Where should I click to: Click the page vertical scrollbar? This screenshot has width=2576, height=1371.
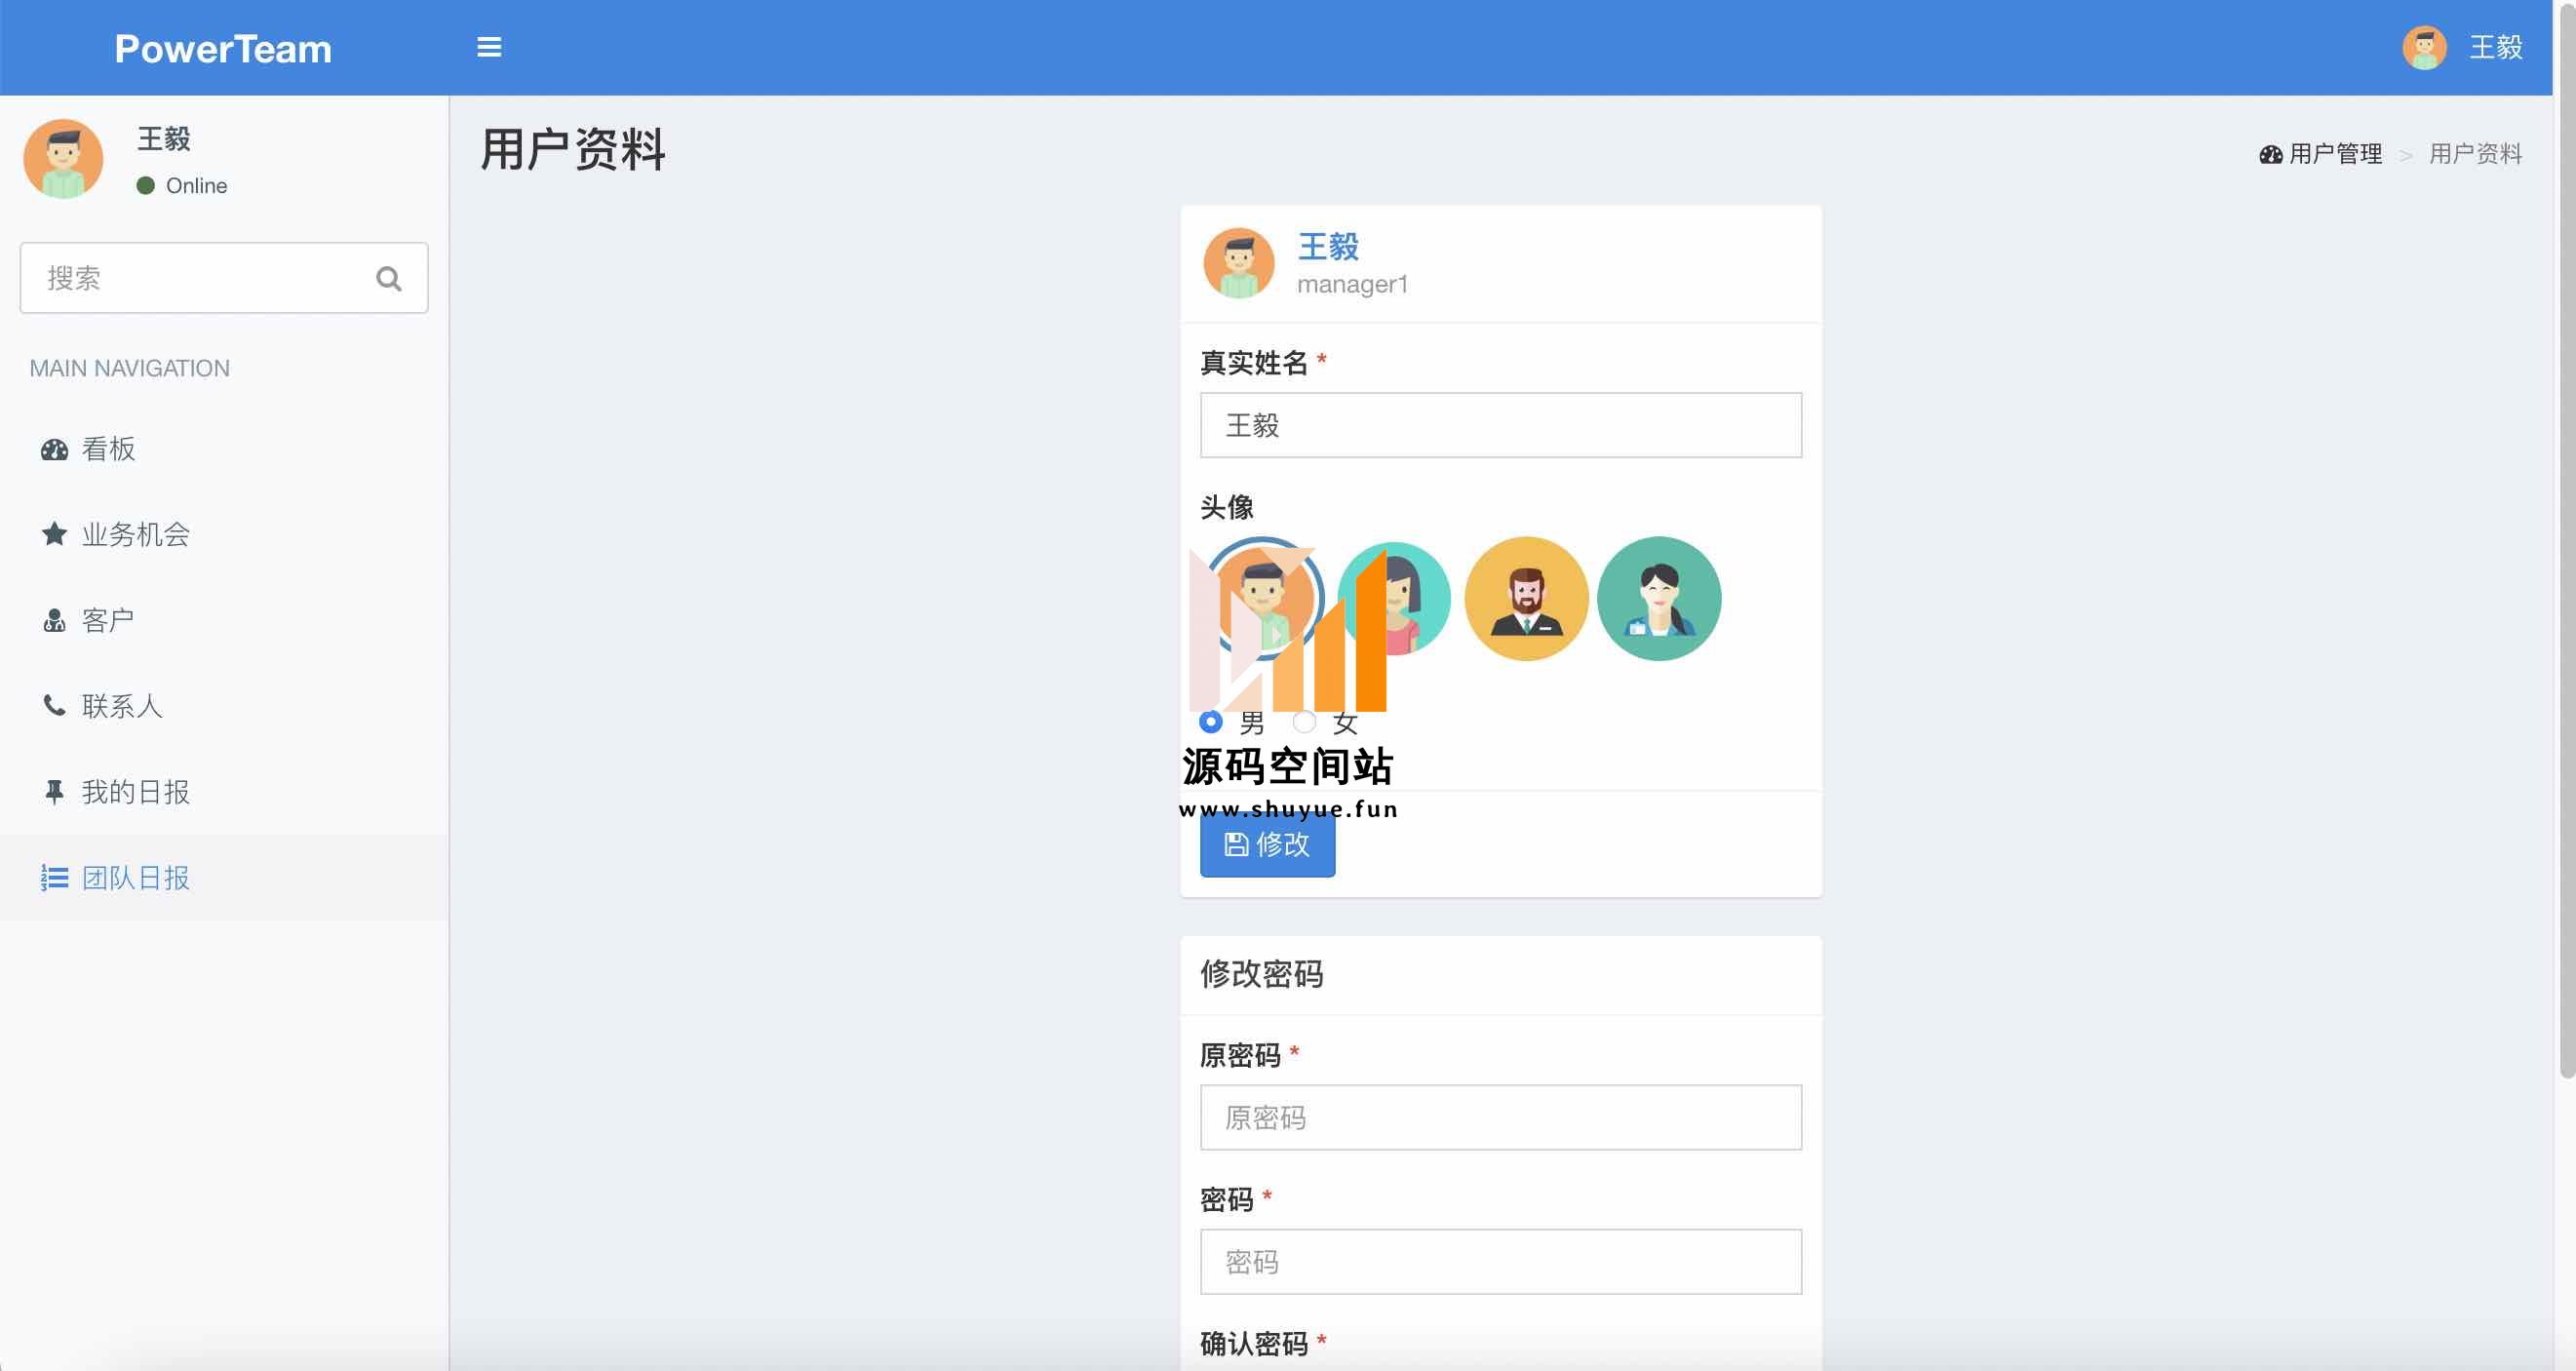(2566, 540)
